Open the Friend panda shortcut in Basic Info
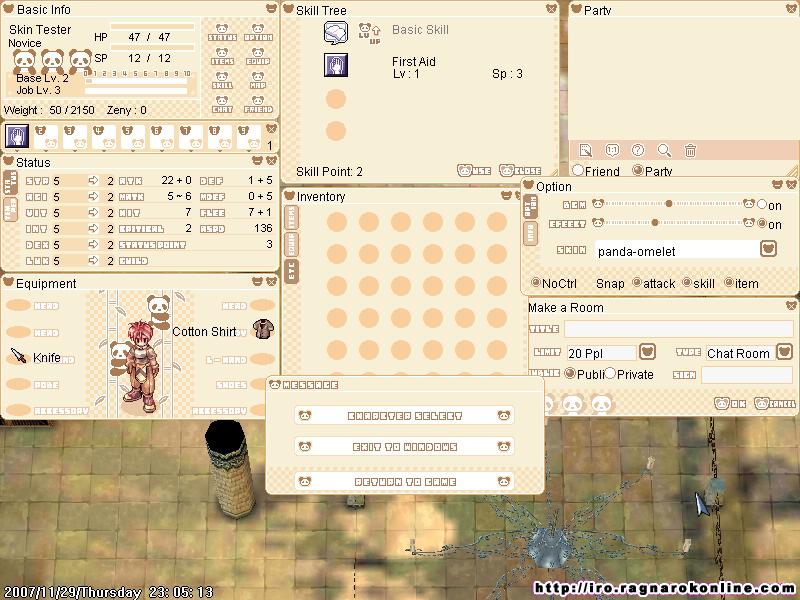 [258, 104]
